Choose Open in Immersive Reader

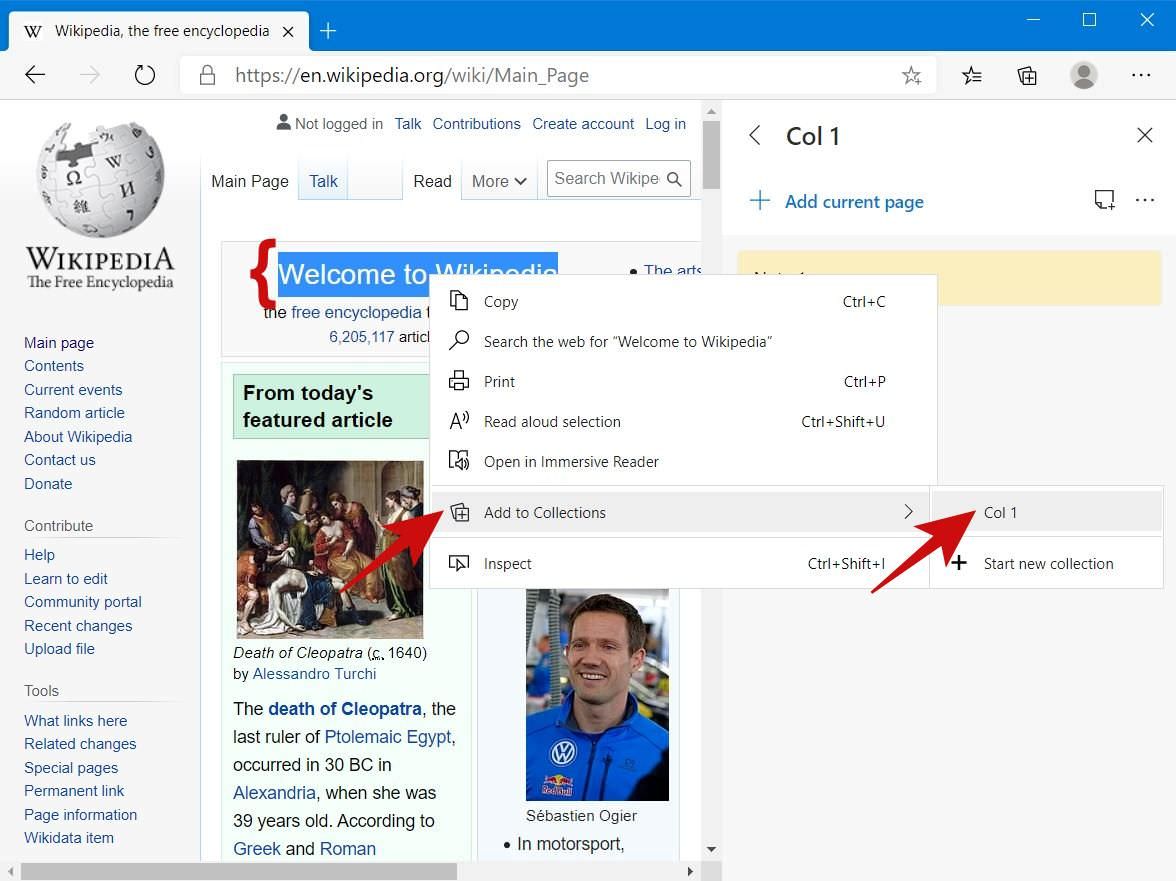683,462
